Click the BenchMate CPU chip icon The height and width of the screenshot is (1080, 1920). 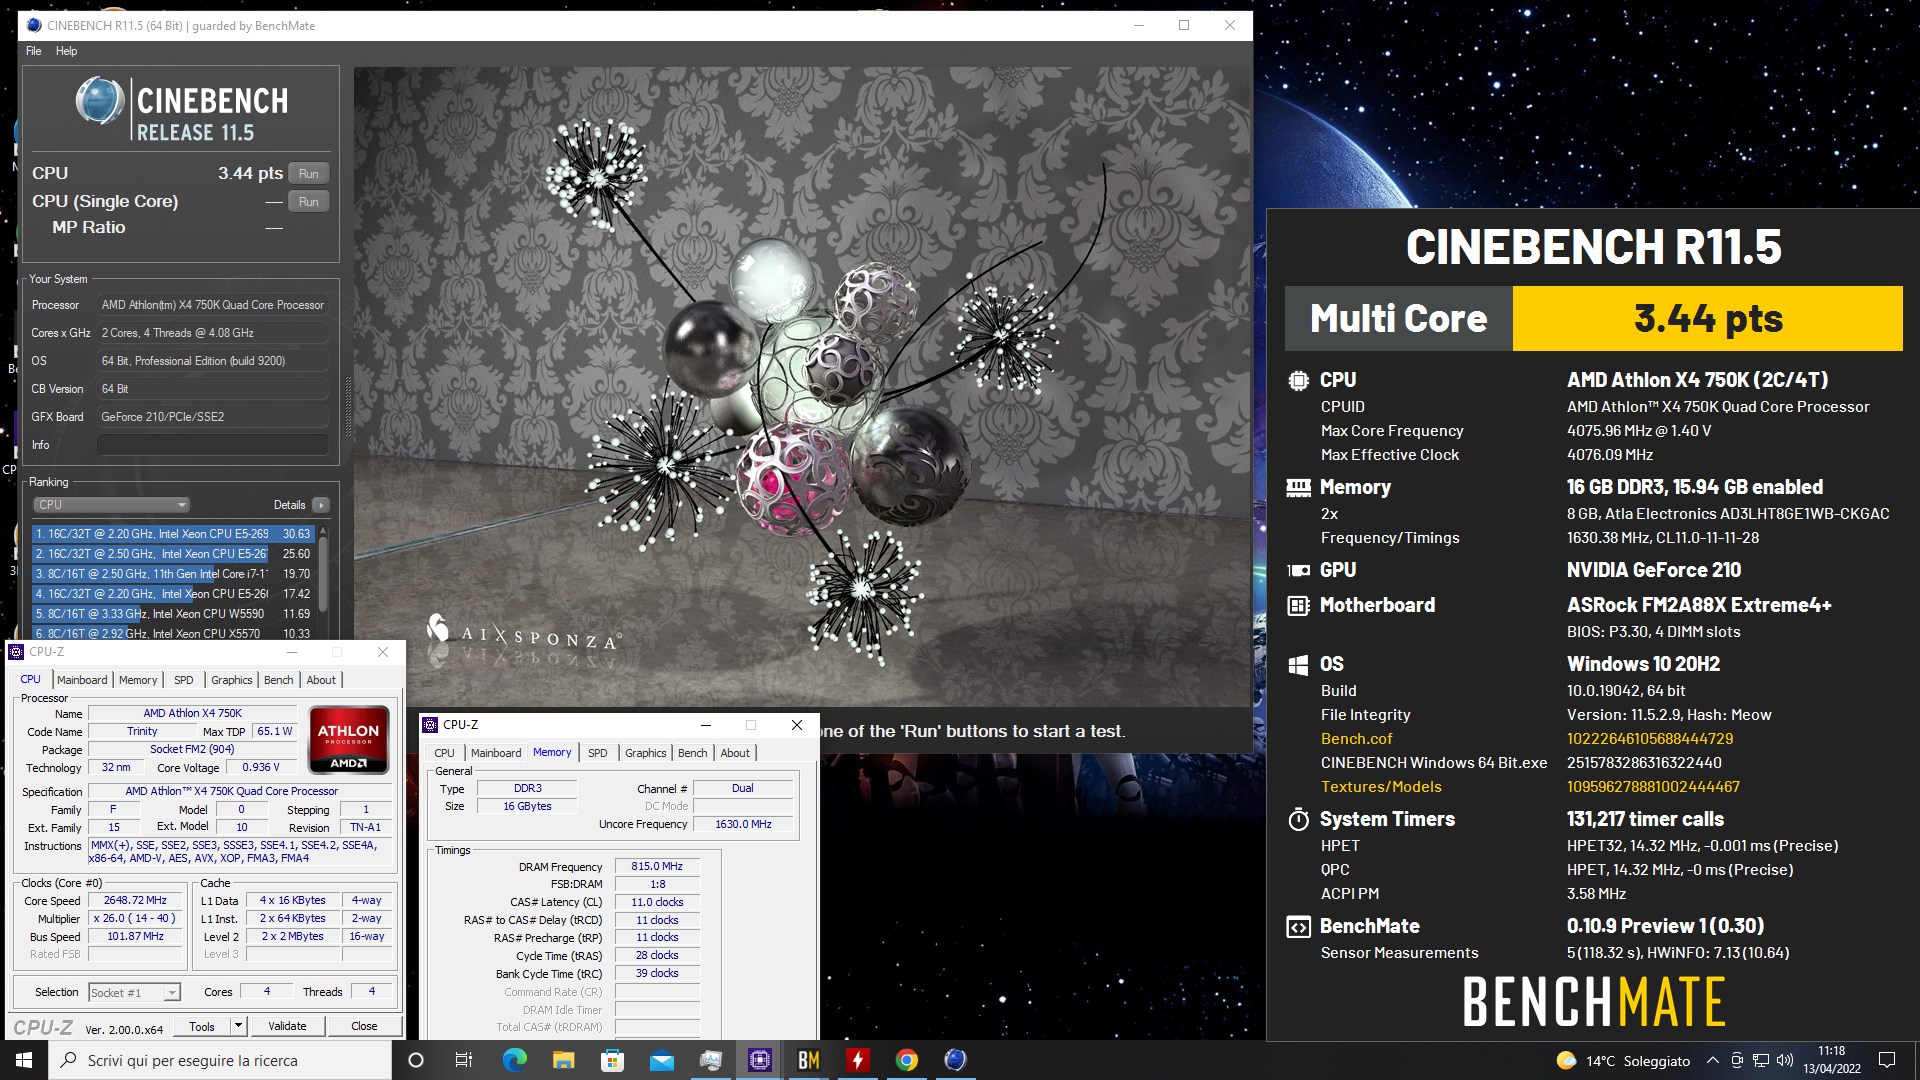click(x=1298, y=381)
